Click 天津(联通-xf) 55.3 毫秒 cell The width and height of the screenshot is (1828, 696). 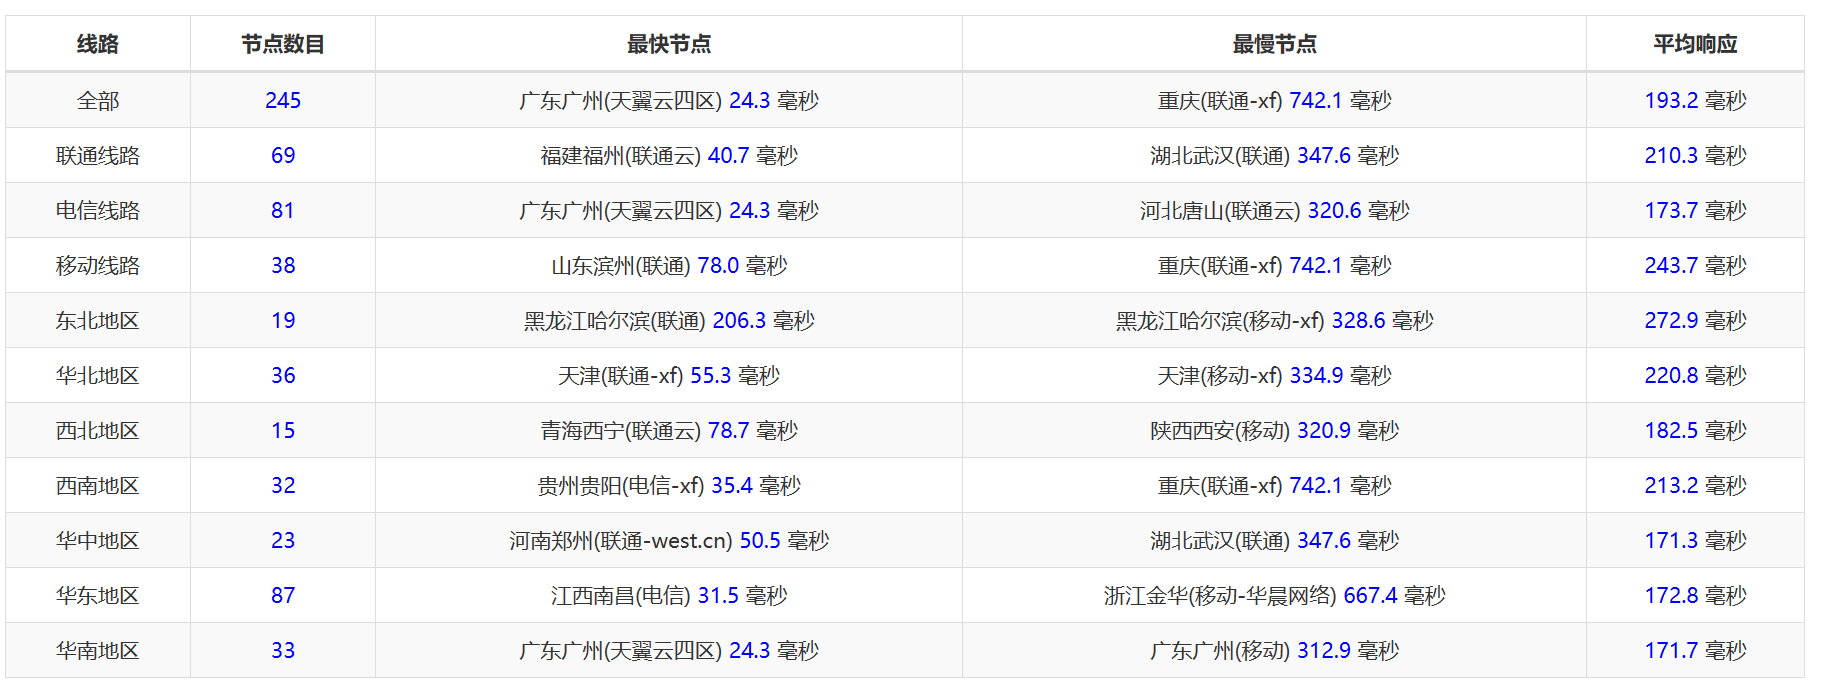[x=669, y=375]
